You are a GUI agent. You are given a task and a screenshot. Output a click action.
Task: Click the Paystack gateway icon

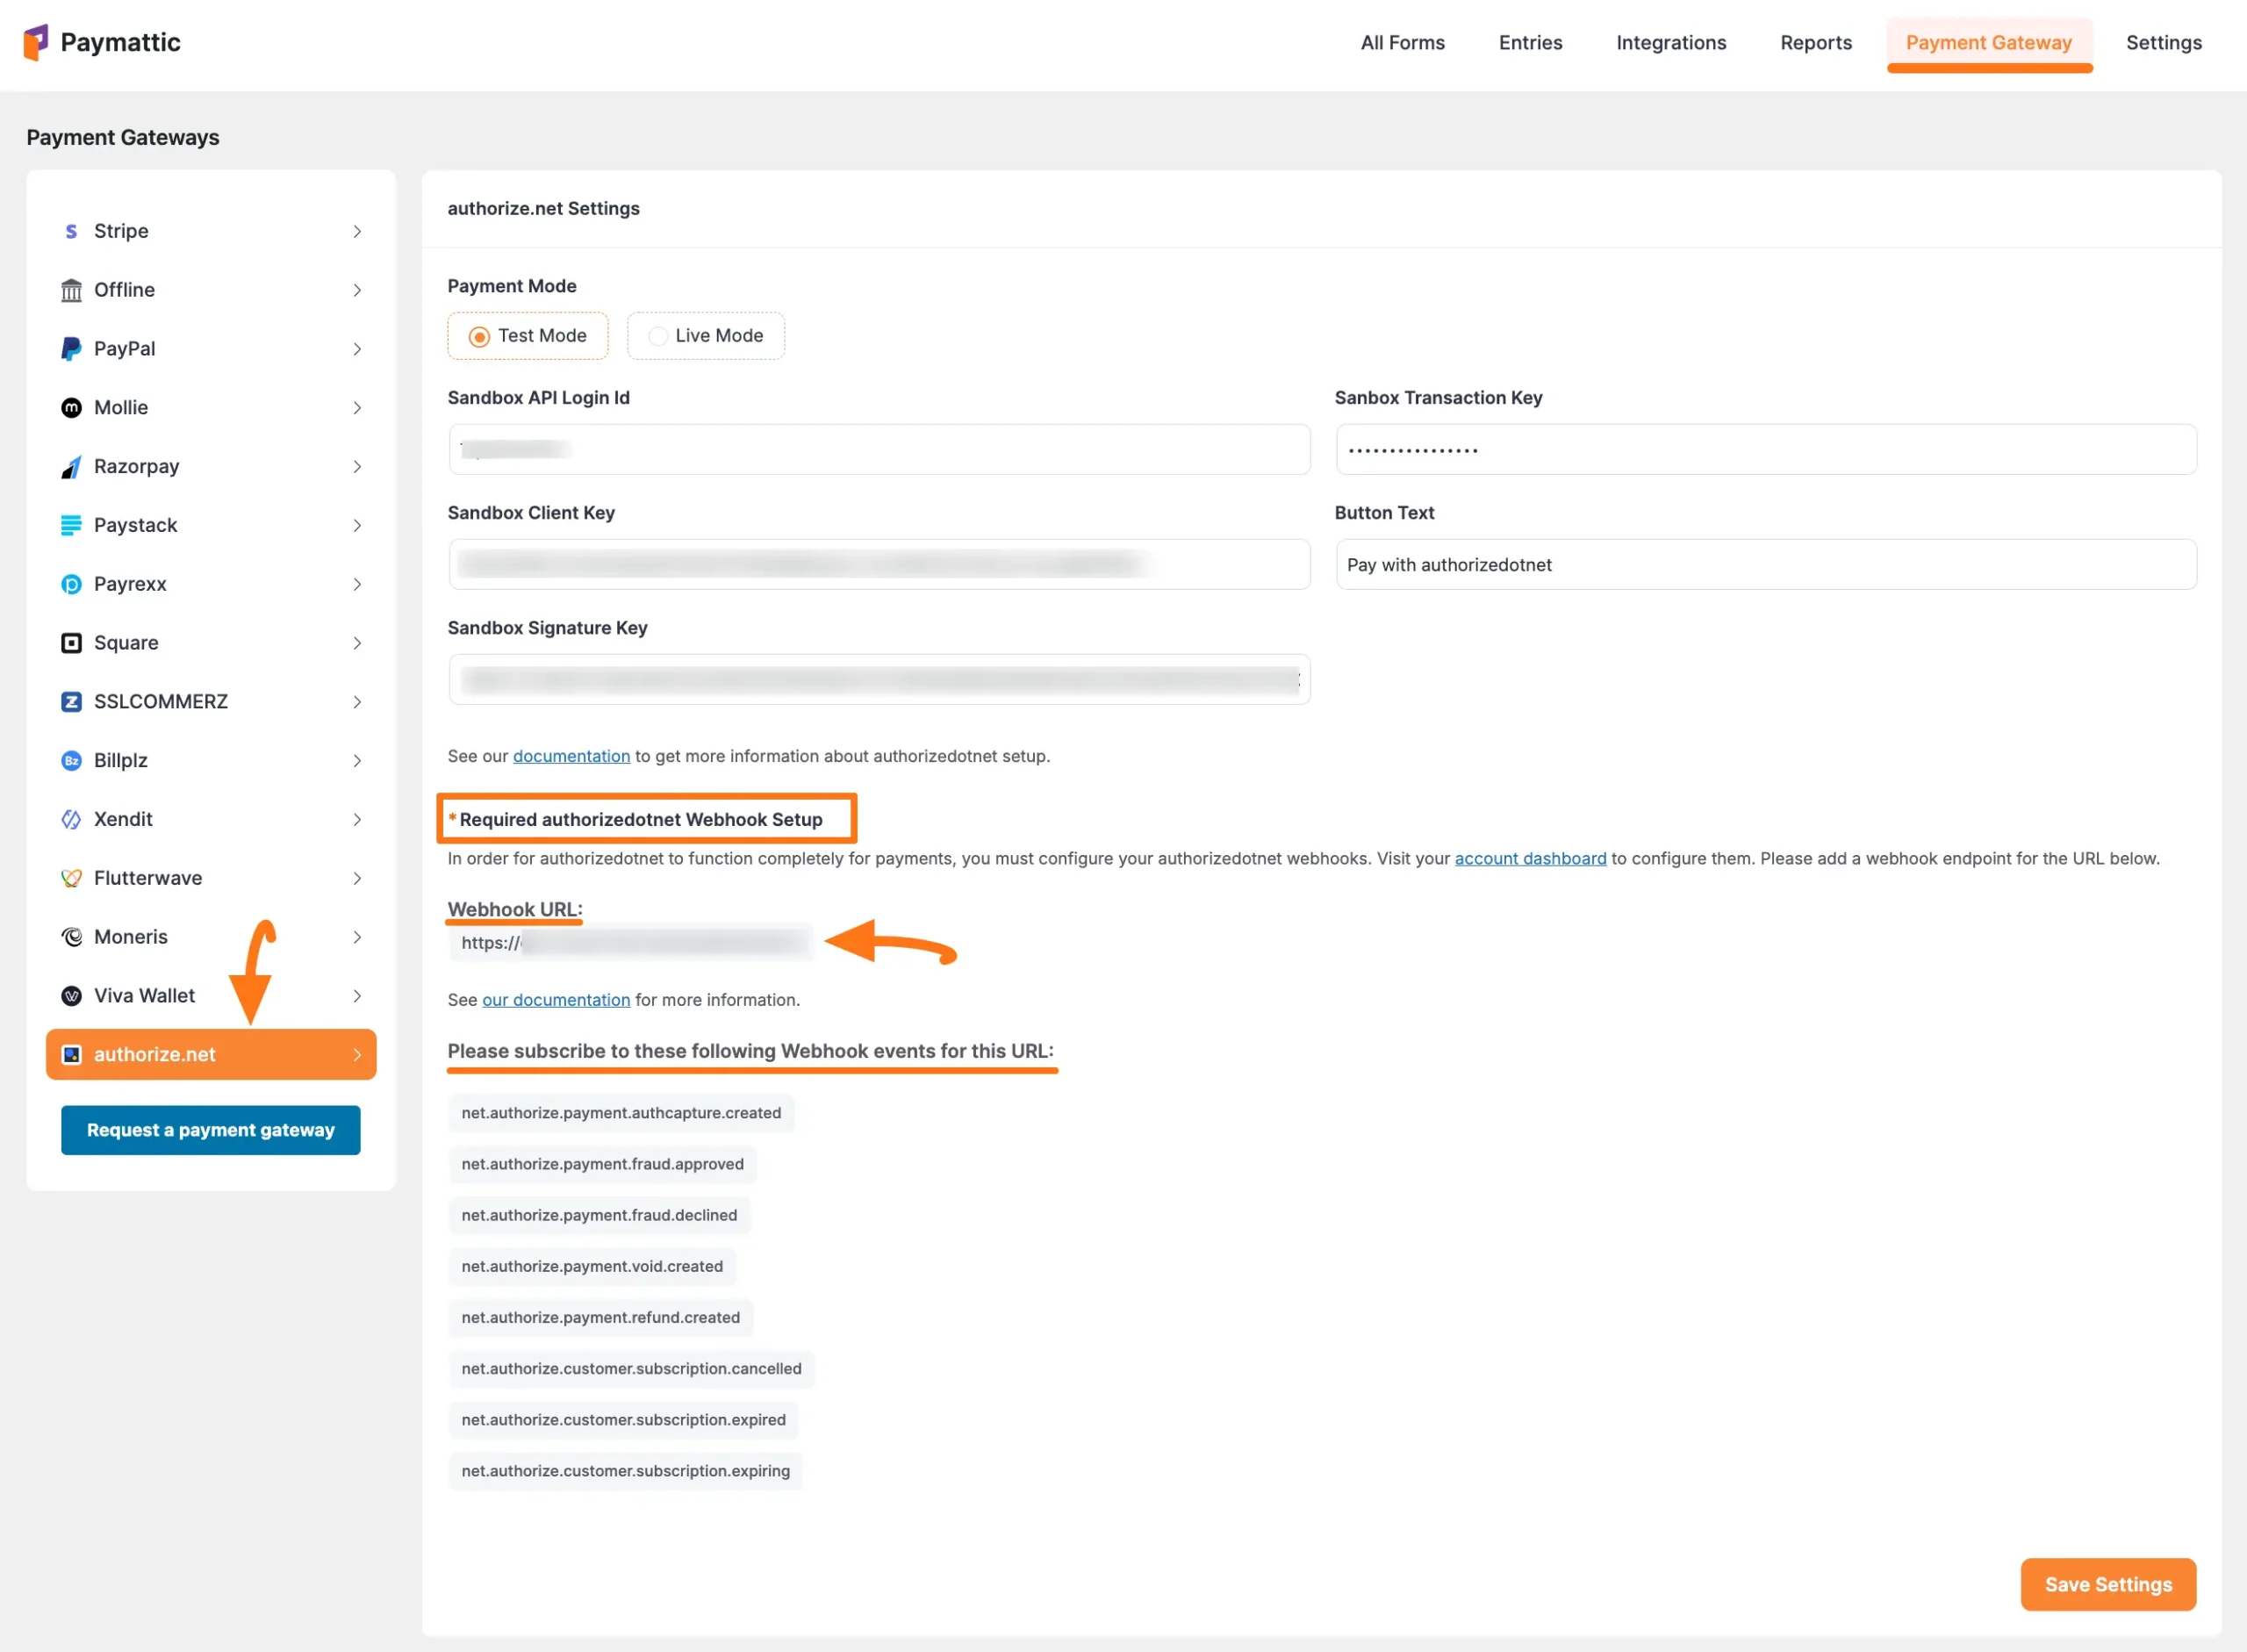pyautogui.click(x=70, y=524)
